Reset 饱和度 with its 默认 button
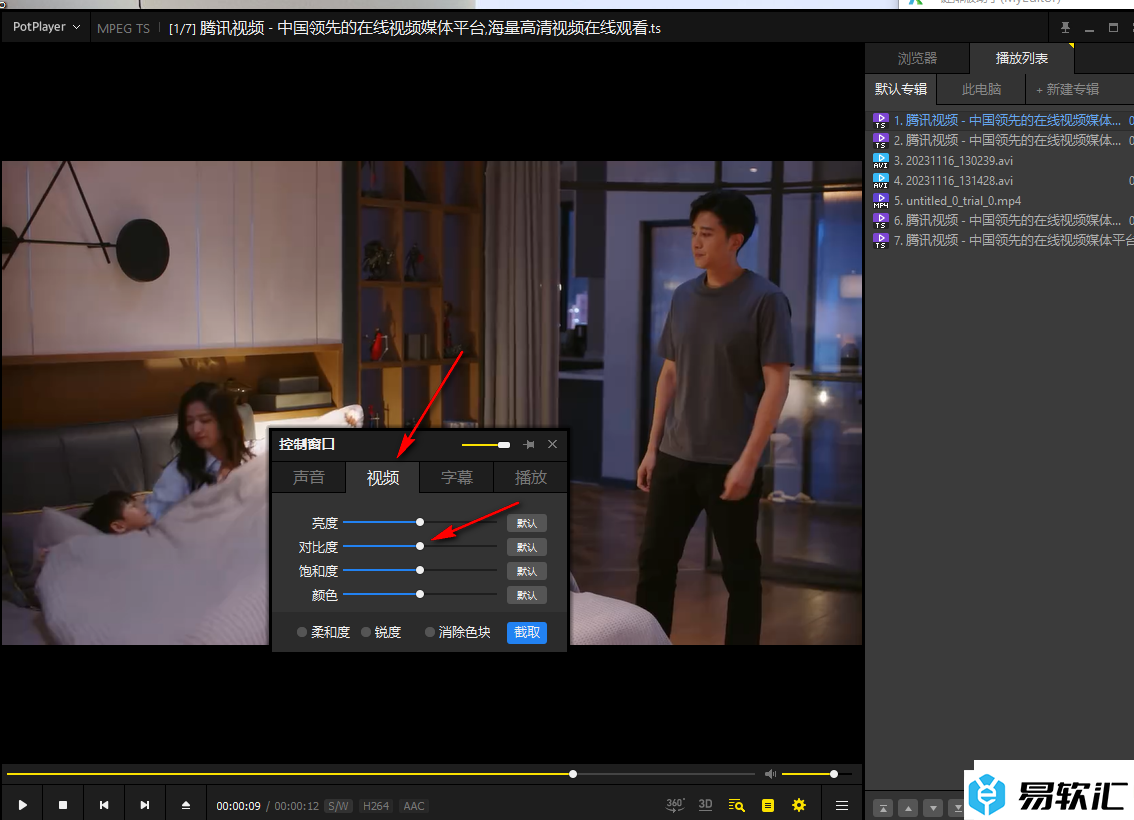 (526, 571)
